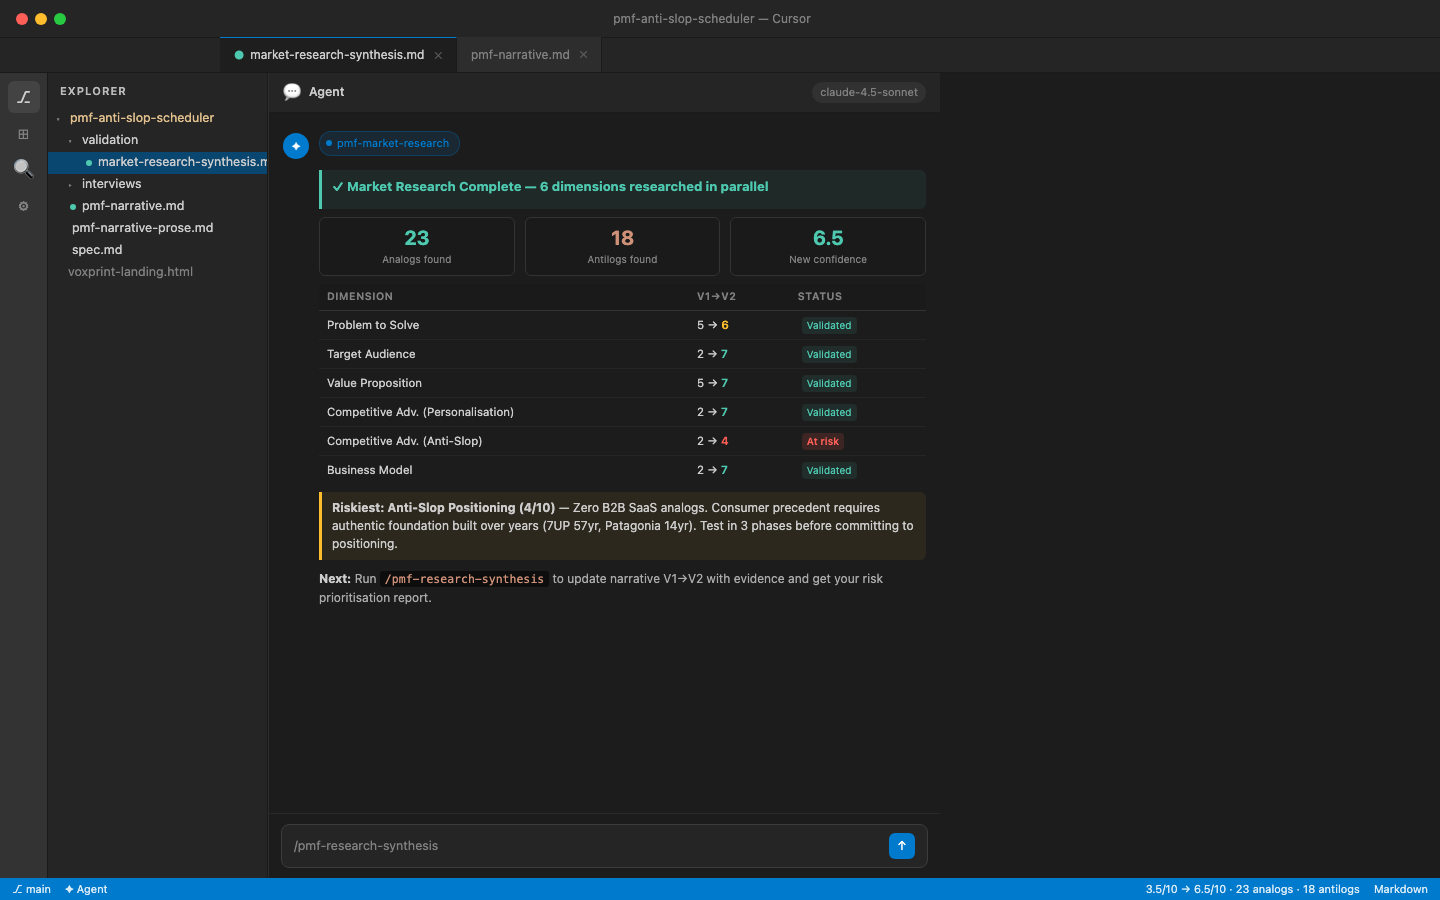Click the Riskiest Anti-Slop Positioning warning box

622,526
